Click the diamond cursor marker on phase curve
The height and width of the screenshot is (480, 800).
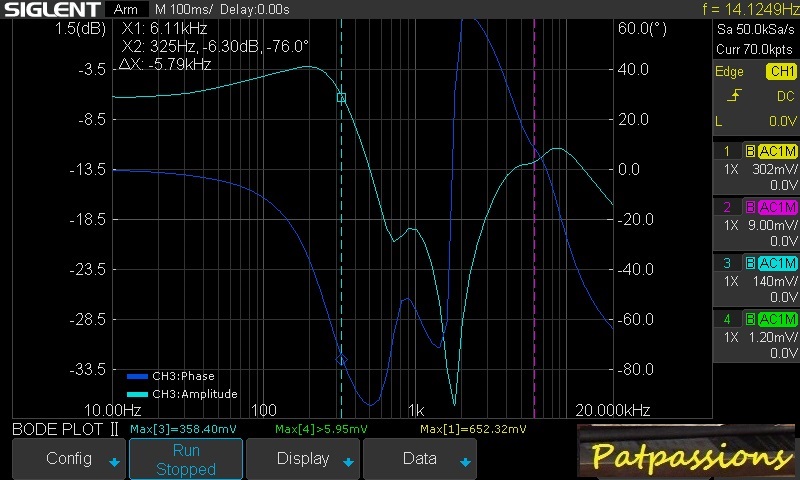tap(341, 360)
